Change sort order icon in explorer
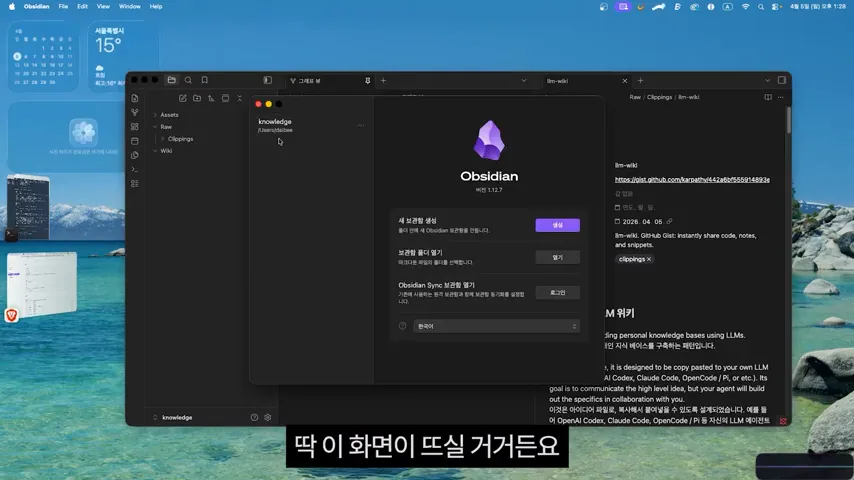 (x=211, y=98)
